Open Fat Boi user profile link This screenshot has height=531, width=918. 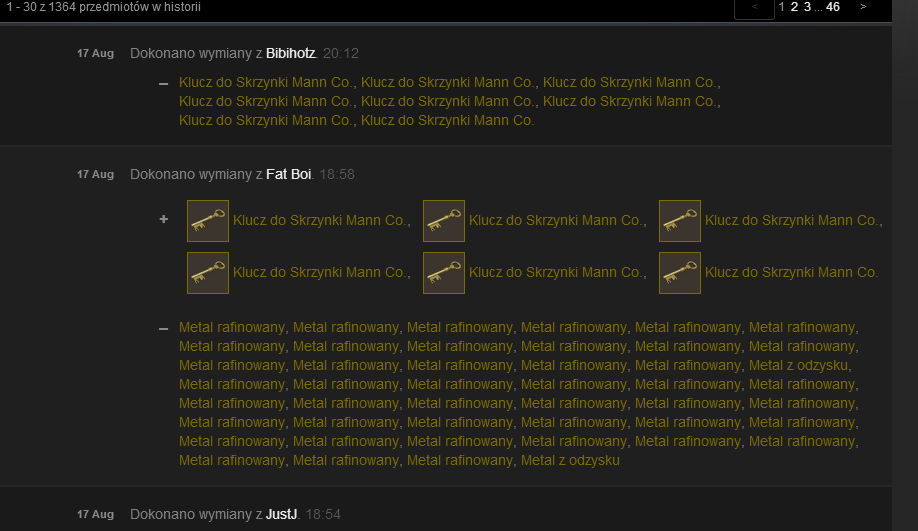tap(289, 174)
